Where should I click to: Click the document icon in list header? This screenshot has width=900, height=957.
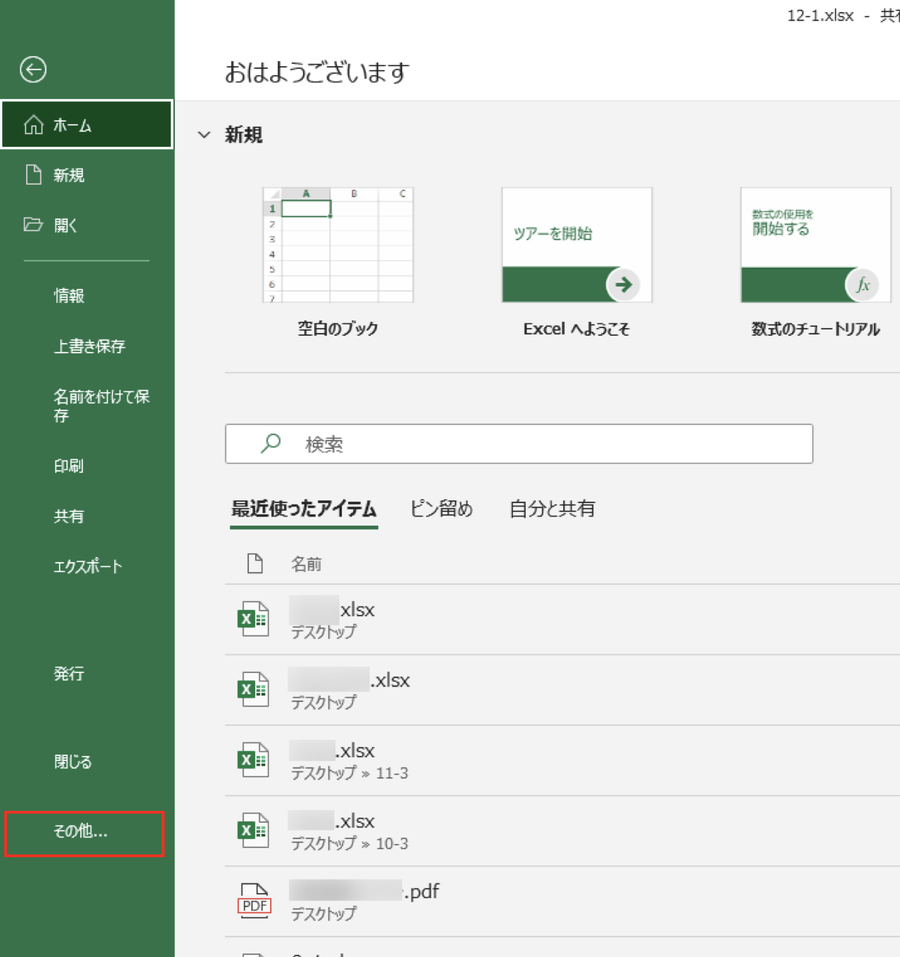coord(255,563)
